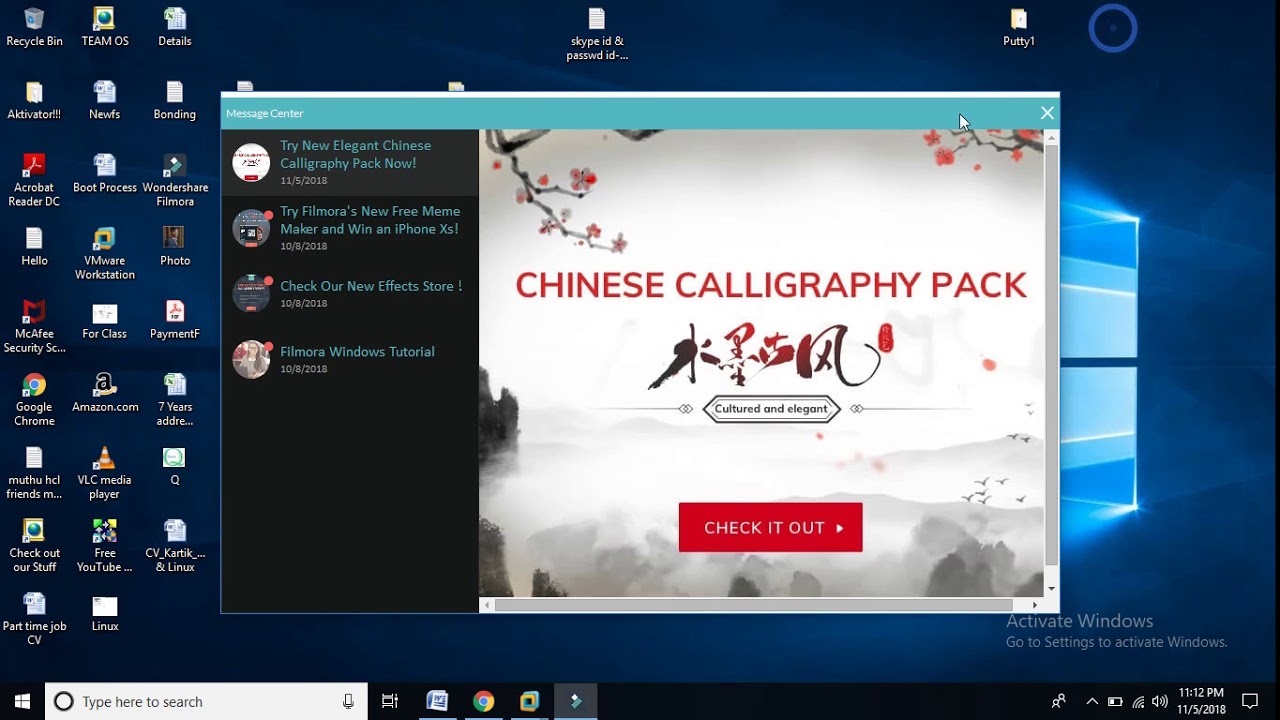Select skype id & passwd file icon
Screen dimensions: 1280x720
(x=597, y=34)
